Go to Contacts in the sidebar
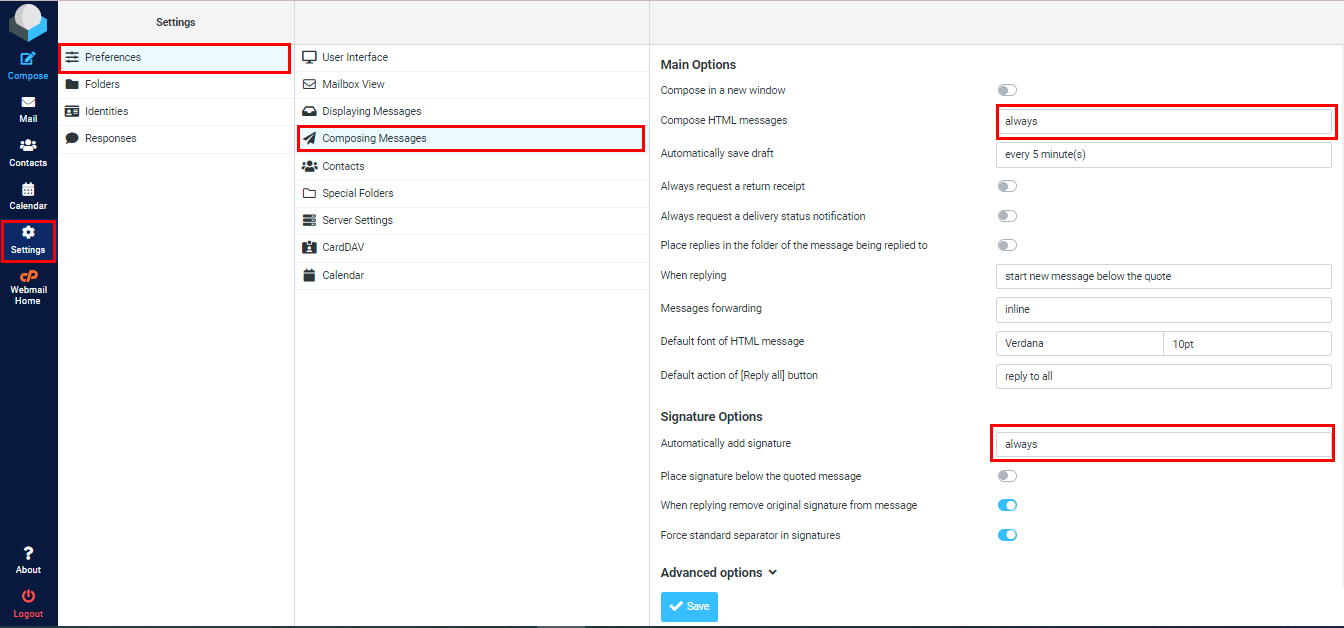This screenshot has height=628, width=1344. pyautogui.click(x=28, y=146)
